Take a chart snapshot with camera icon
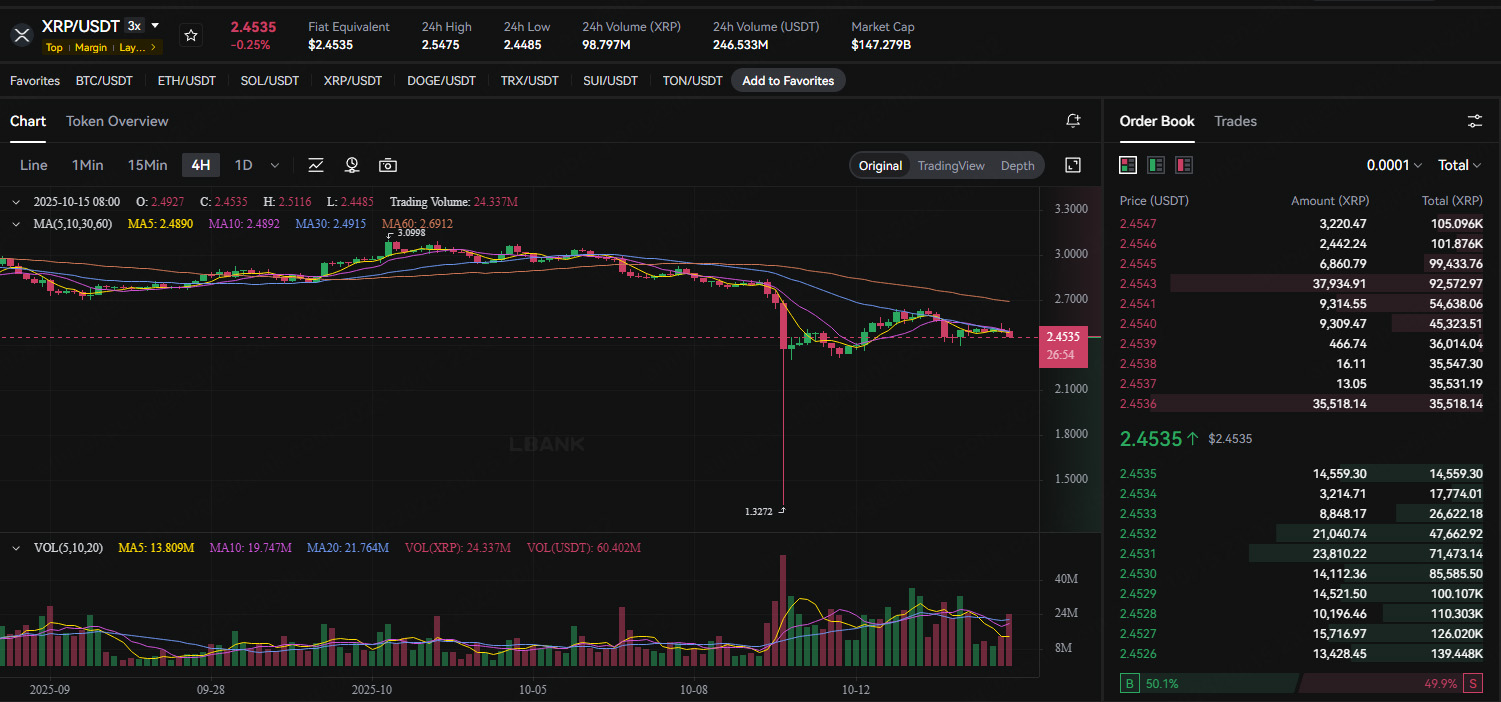1501x702 pixels. (388, 165)
